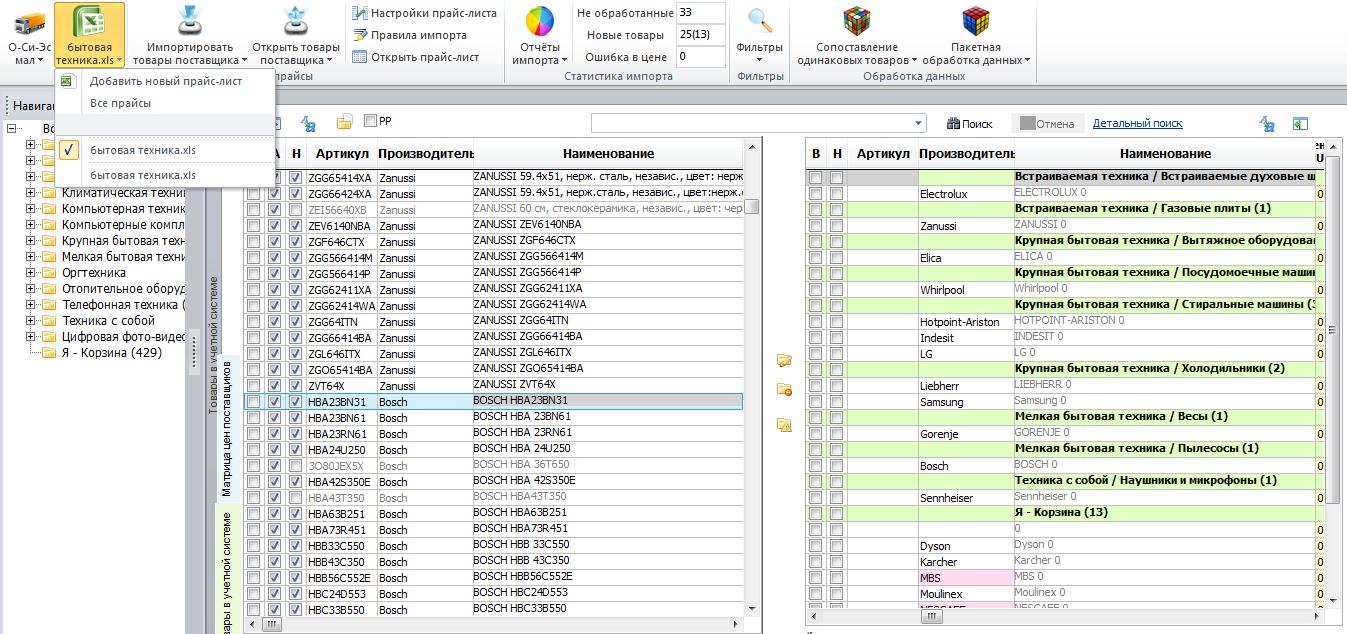Click the upper link icon between the tables

tap(784, 361)
